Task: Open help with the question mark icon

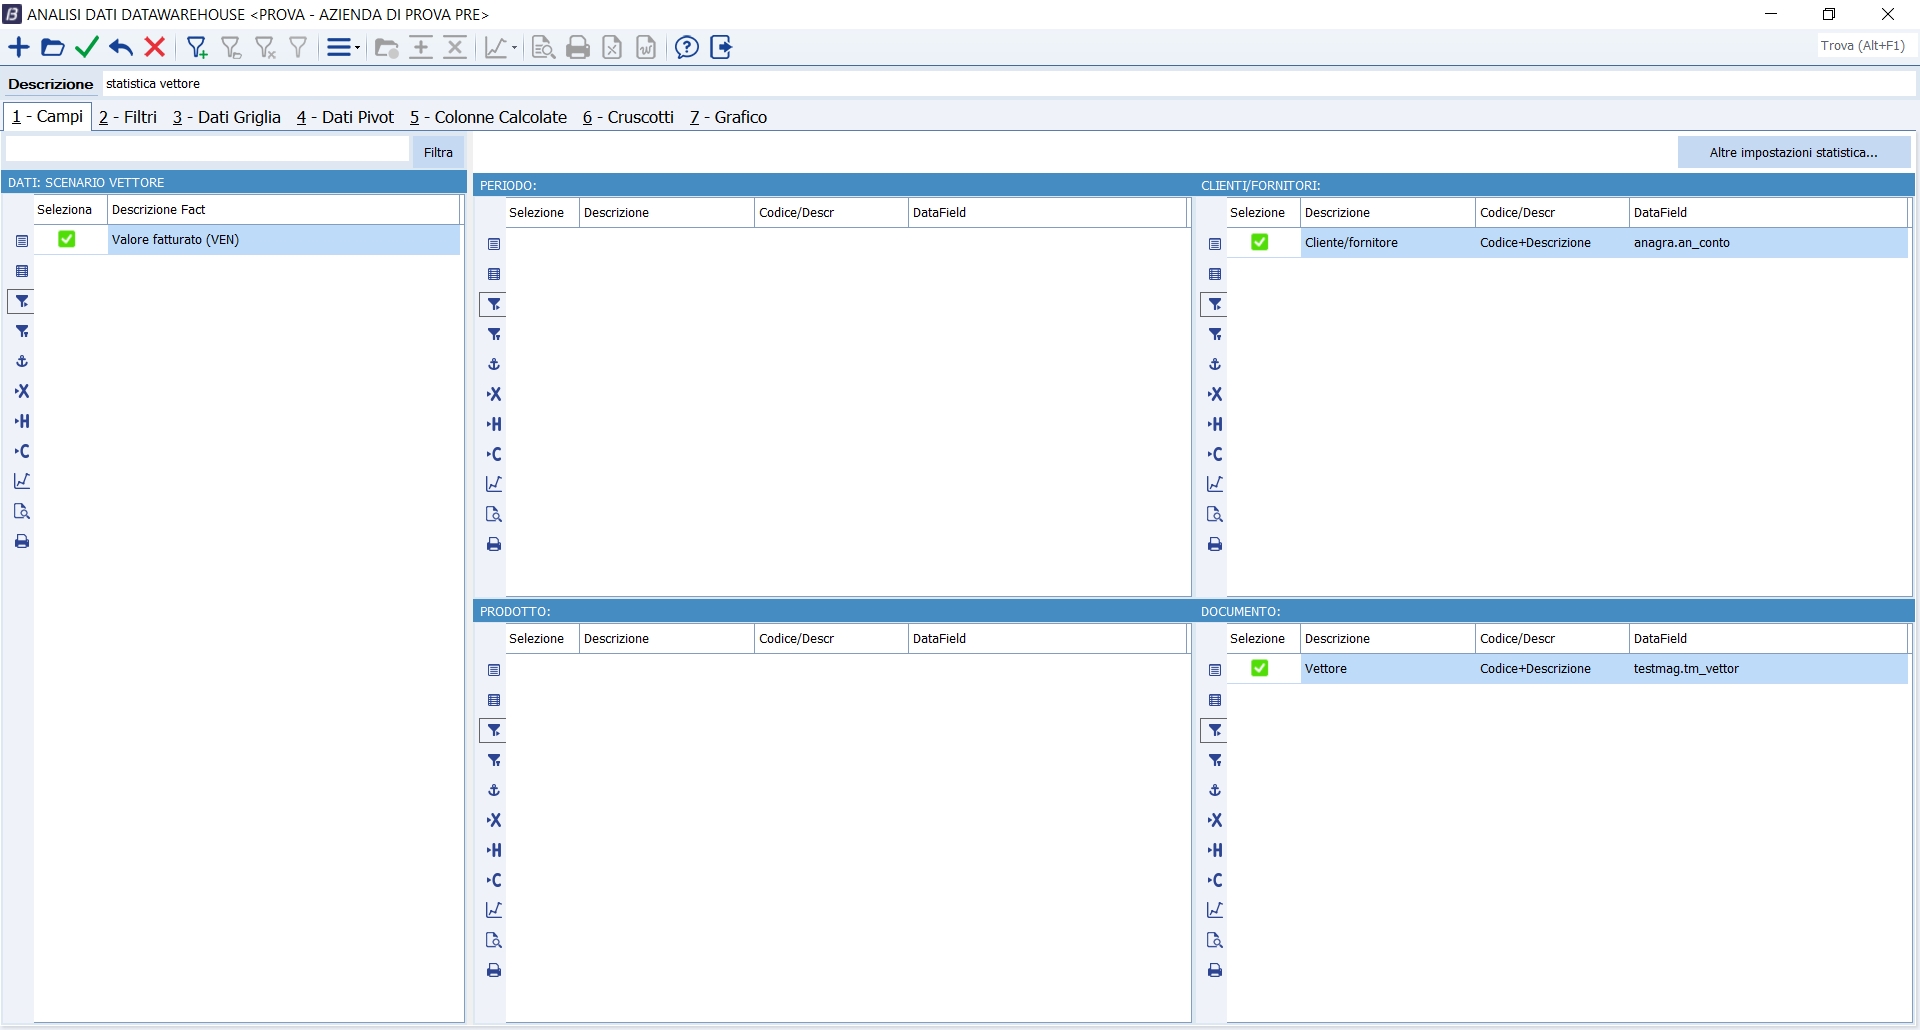Action: click(687, 47)
